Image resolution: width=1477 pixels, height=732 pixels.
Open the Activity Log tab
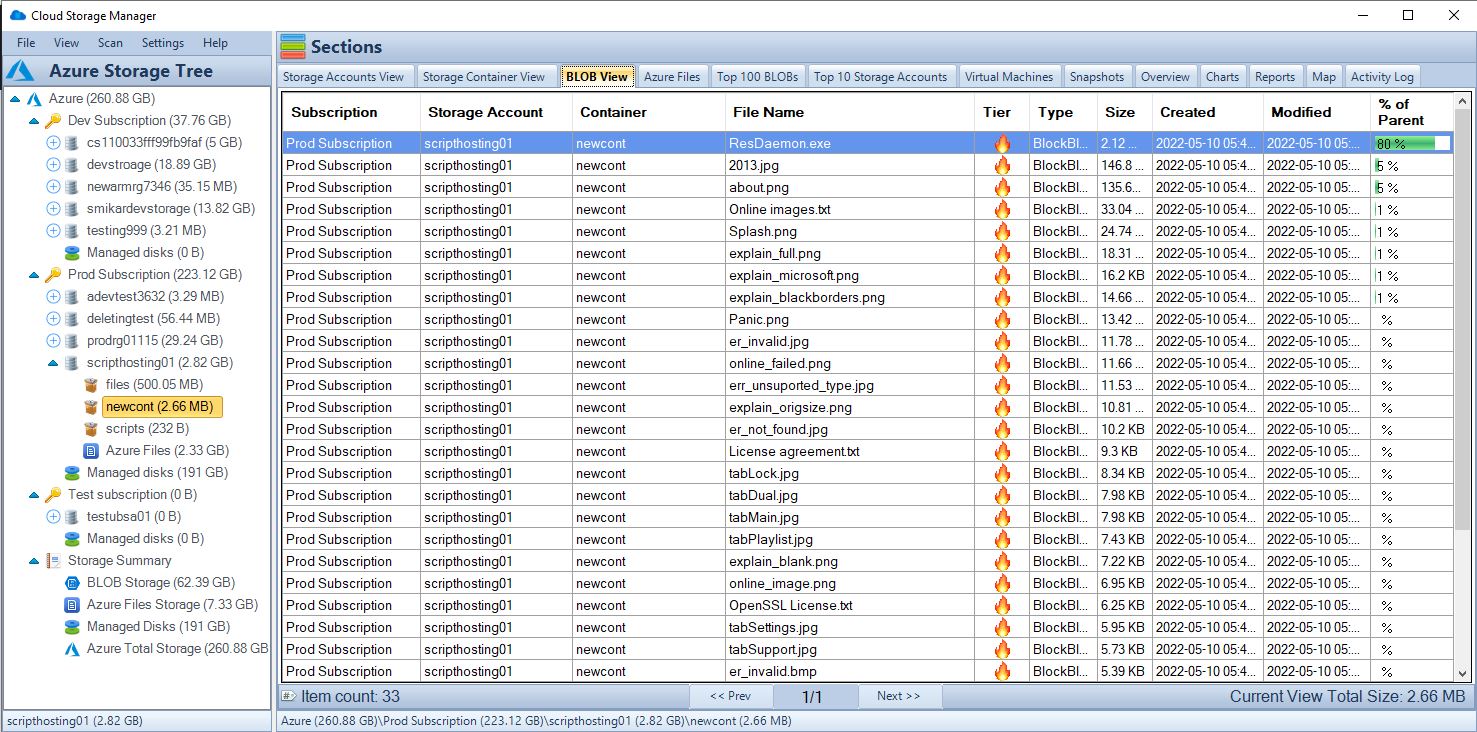click(x=1382, y=77)
